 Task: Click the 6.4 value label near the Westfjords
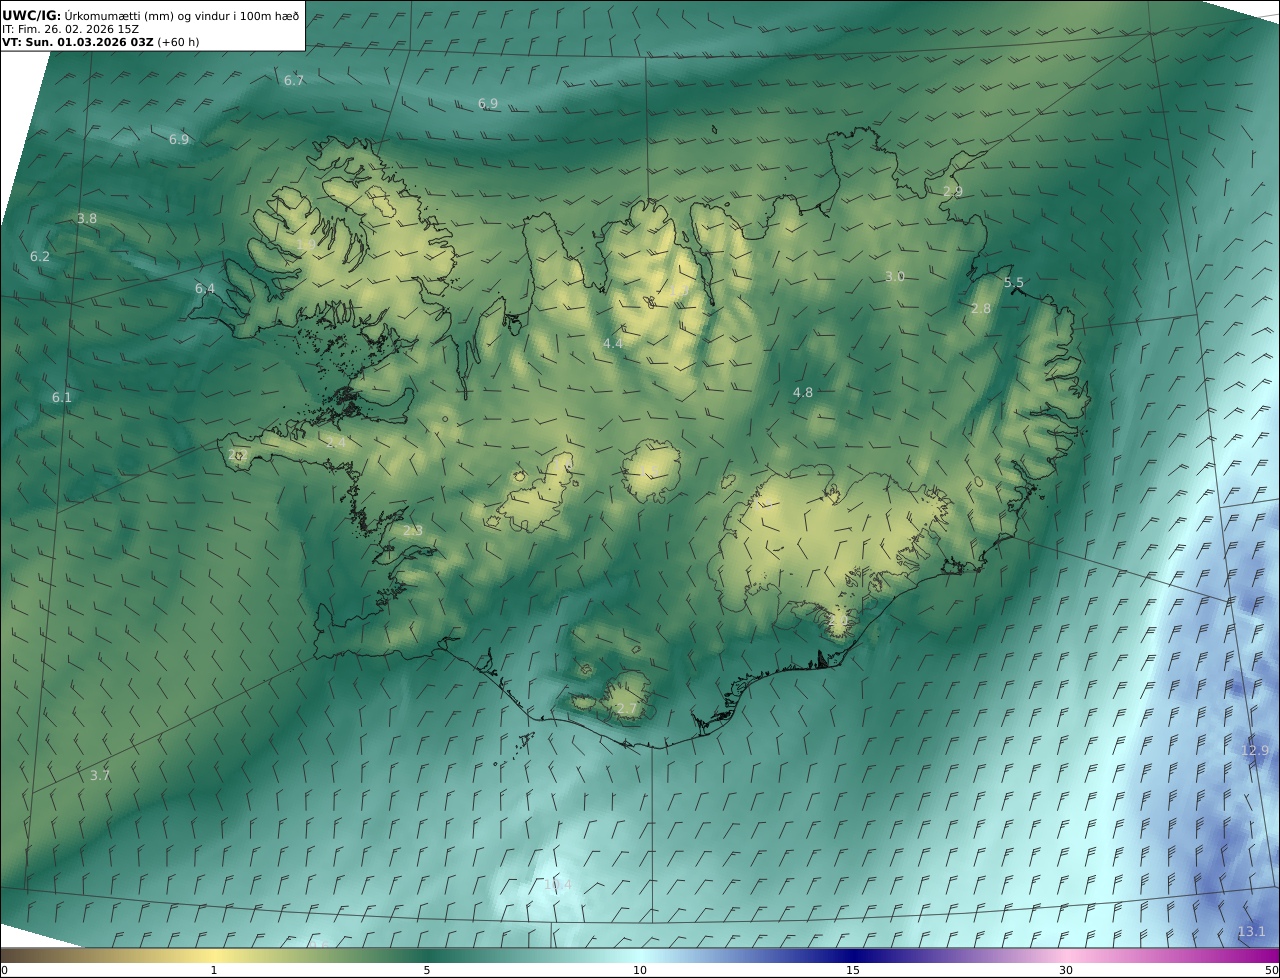point(205,289)
